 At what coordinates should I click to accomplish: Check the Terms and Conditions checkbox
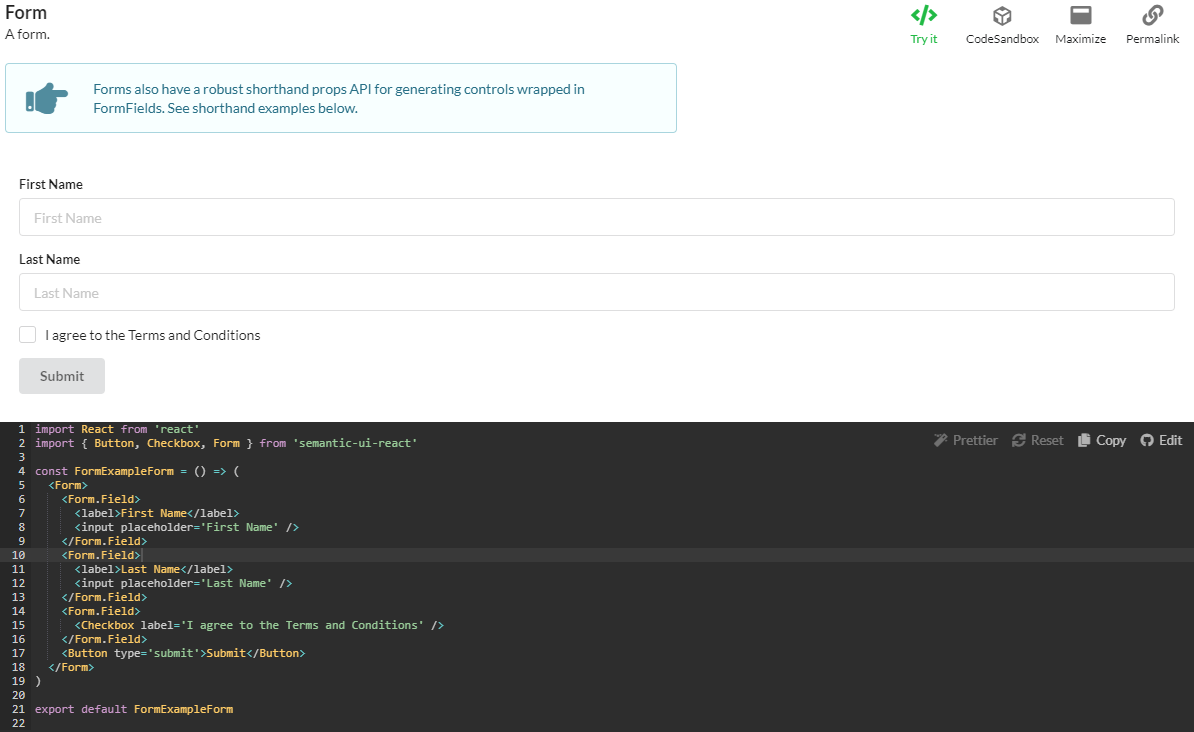[28, 335]
